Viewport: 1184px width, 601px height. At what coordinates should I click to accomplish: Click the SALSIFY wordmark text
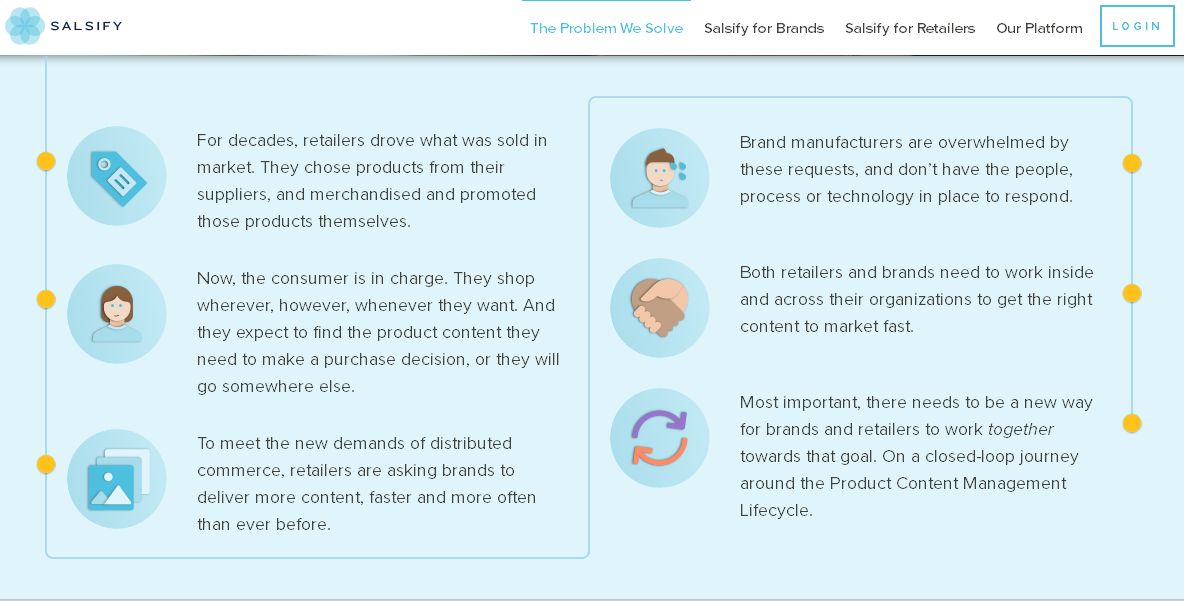coord(86,26)
